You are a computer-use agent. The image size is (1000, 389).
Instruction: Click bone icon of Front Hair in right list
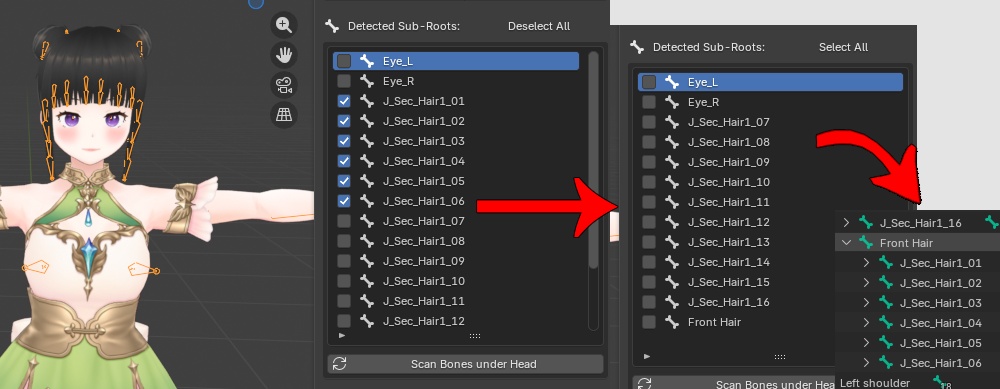tap(672, 322)
